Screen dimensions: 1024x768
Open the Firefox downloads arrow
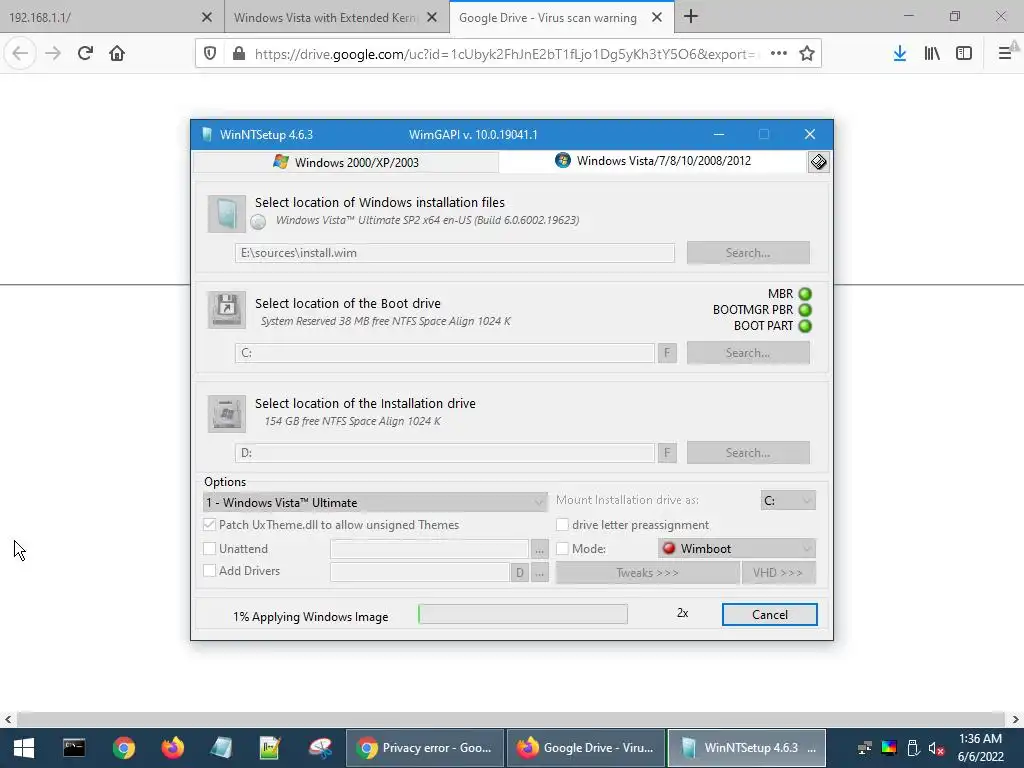pos(900,54)
